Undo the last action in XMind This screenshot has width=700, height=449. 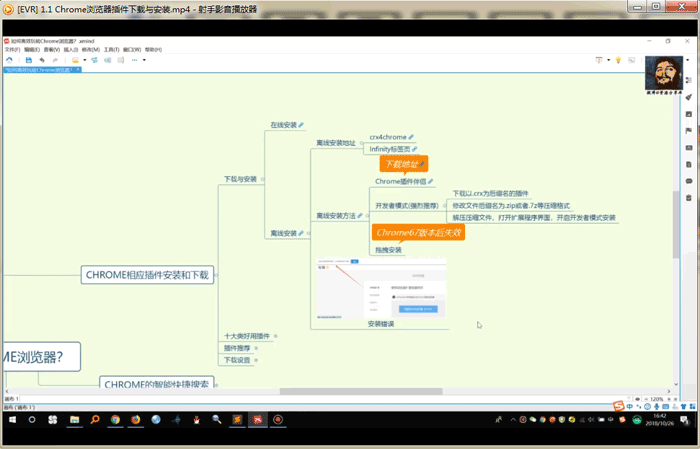coord(42,60)
